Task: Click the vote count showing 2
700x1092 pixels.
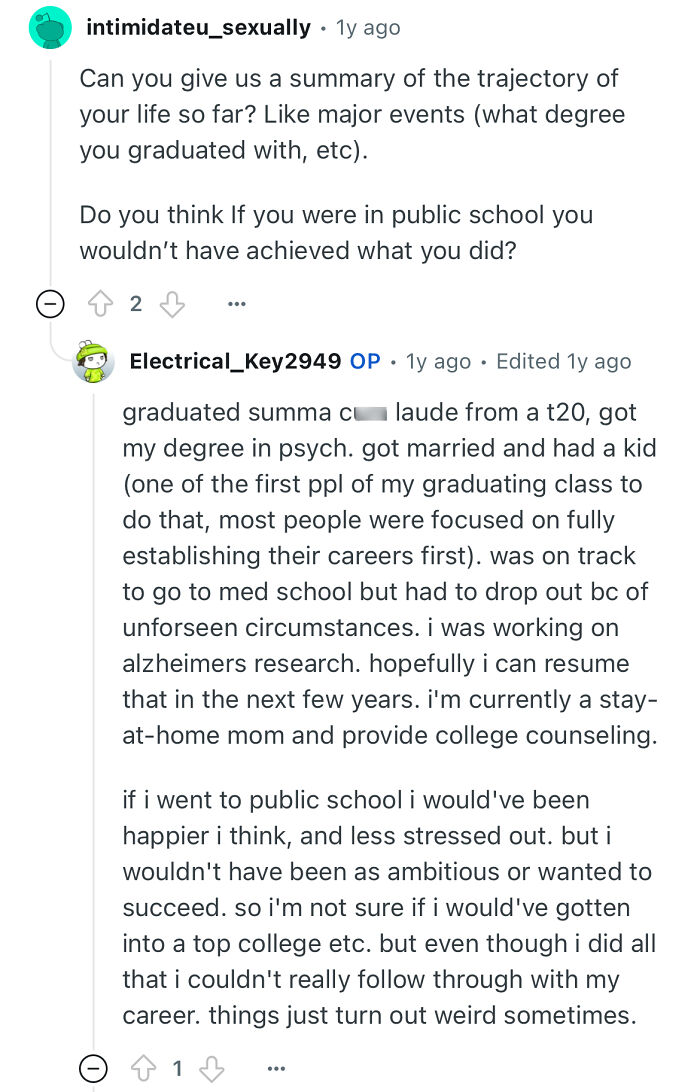Action: 136,303
